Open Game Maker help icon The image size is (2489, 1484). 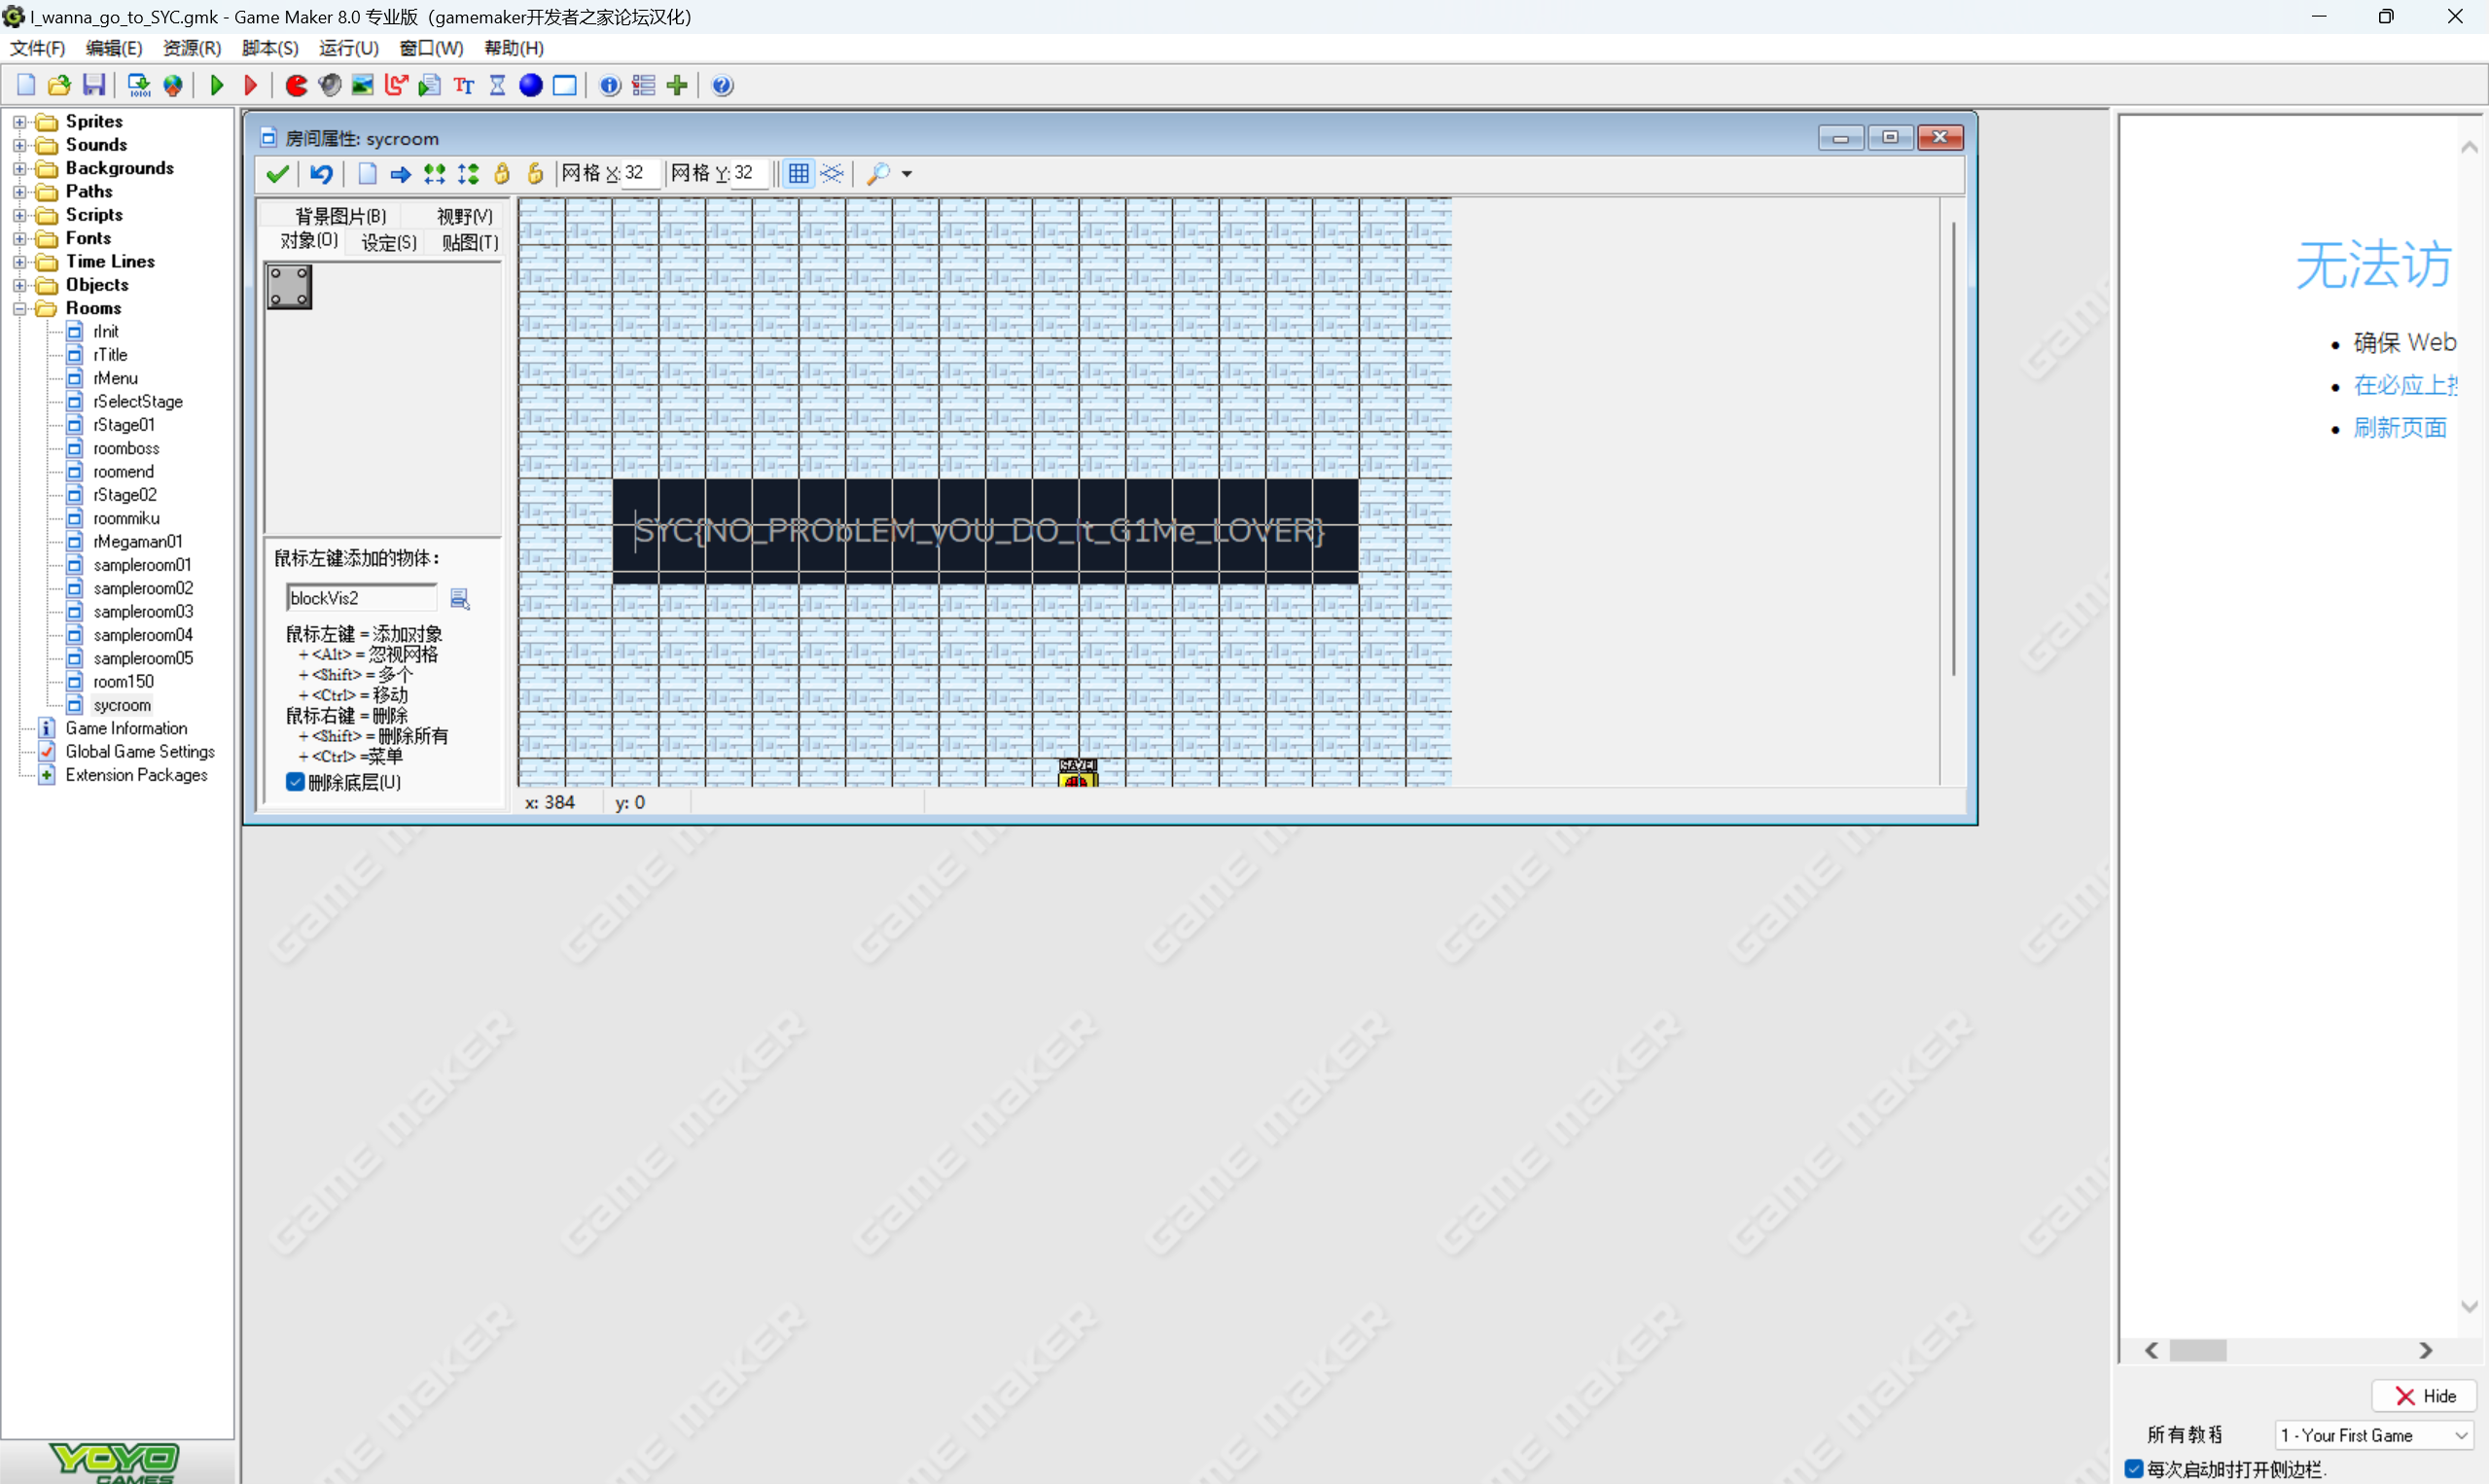click(x=723, y=86)
